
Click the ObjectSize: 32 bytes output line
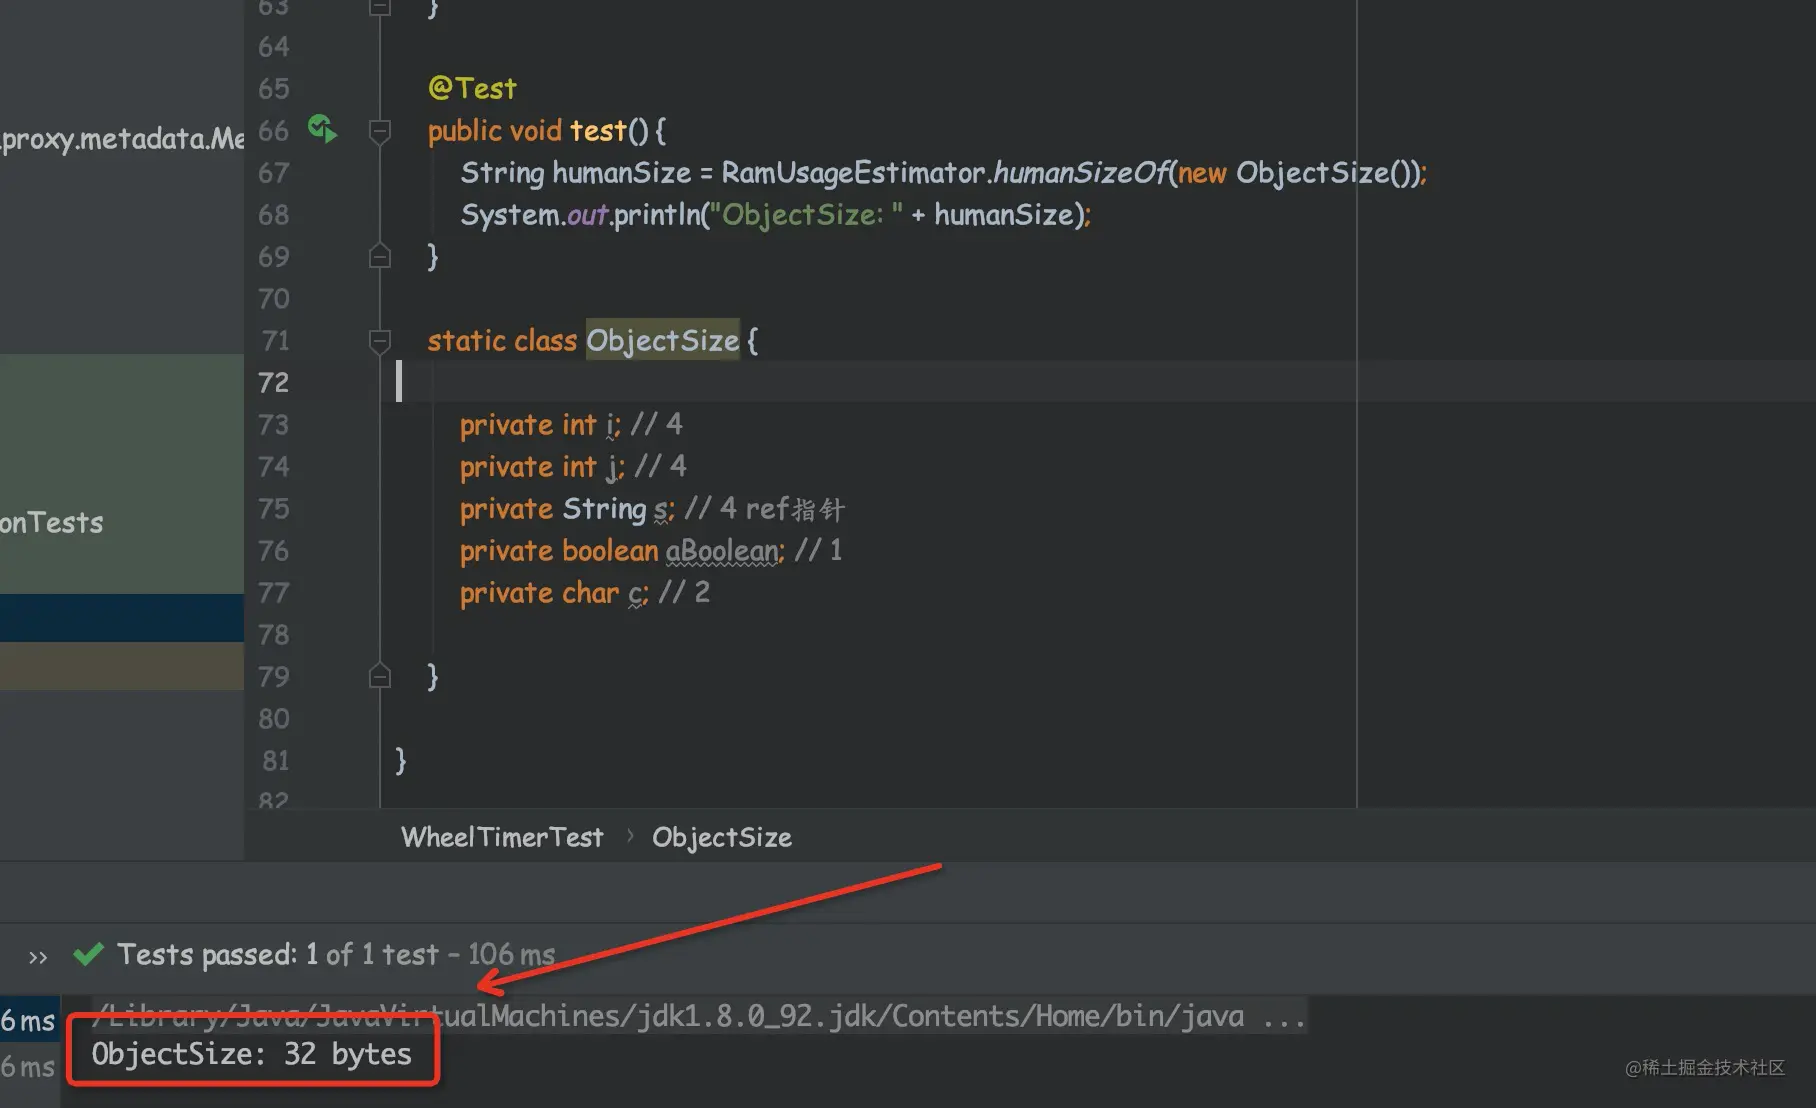tap(252, 1054)
